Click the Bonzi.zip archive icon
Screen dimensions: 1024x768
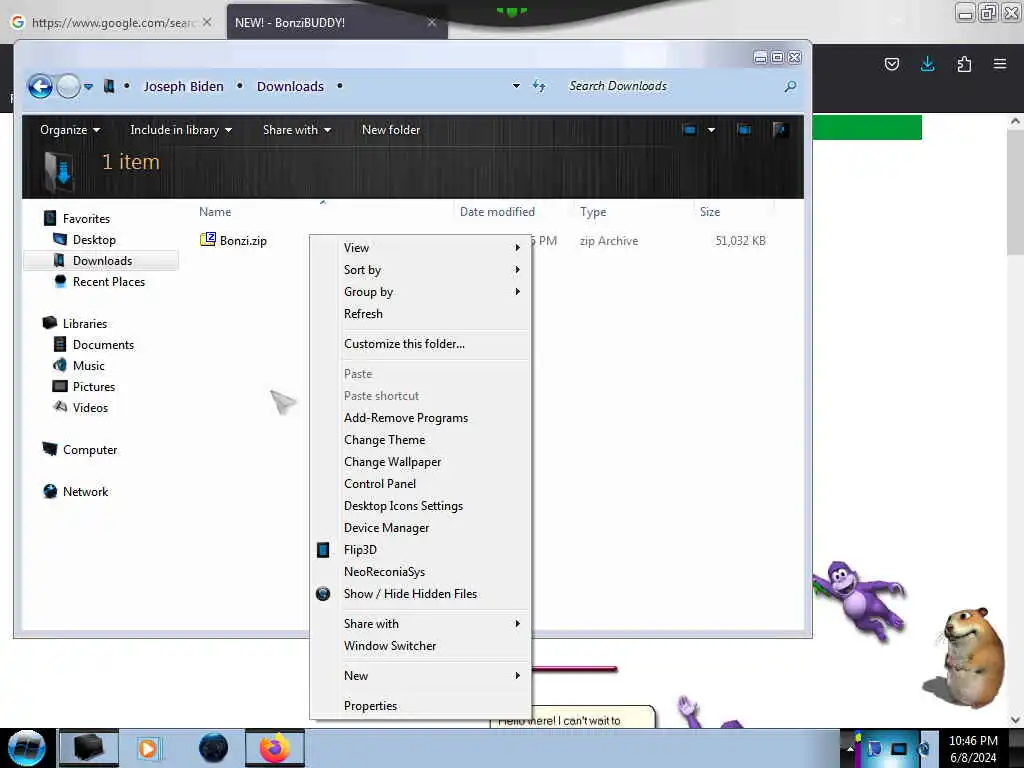[x=208, y=240]
